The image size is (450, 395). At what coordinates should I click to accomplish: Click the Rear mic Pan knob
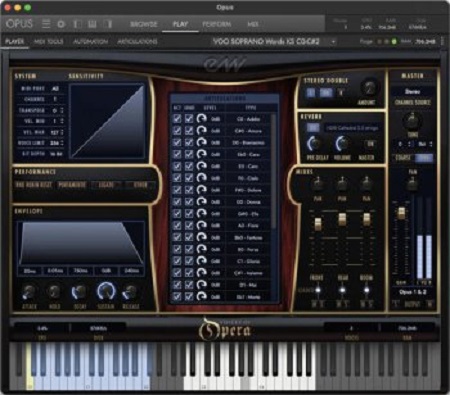coord(342,184)
